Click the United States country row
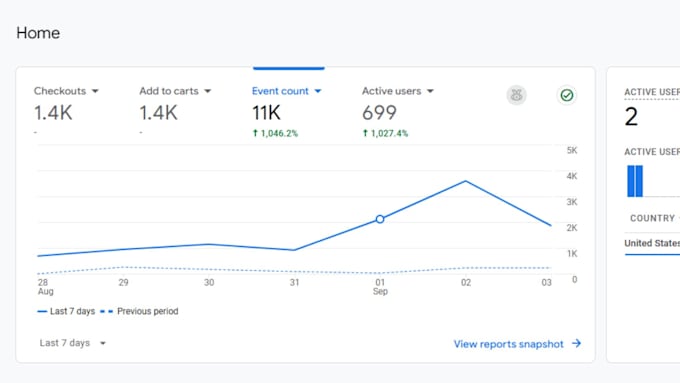Viewport: 680px width, 383px height. point(652,243)
